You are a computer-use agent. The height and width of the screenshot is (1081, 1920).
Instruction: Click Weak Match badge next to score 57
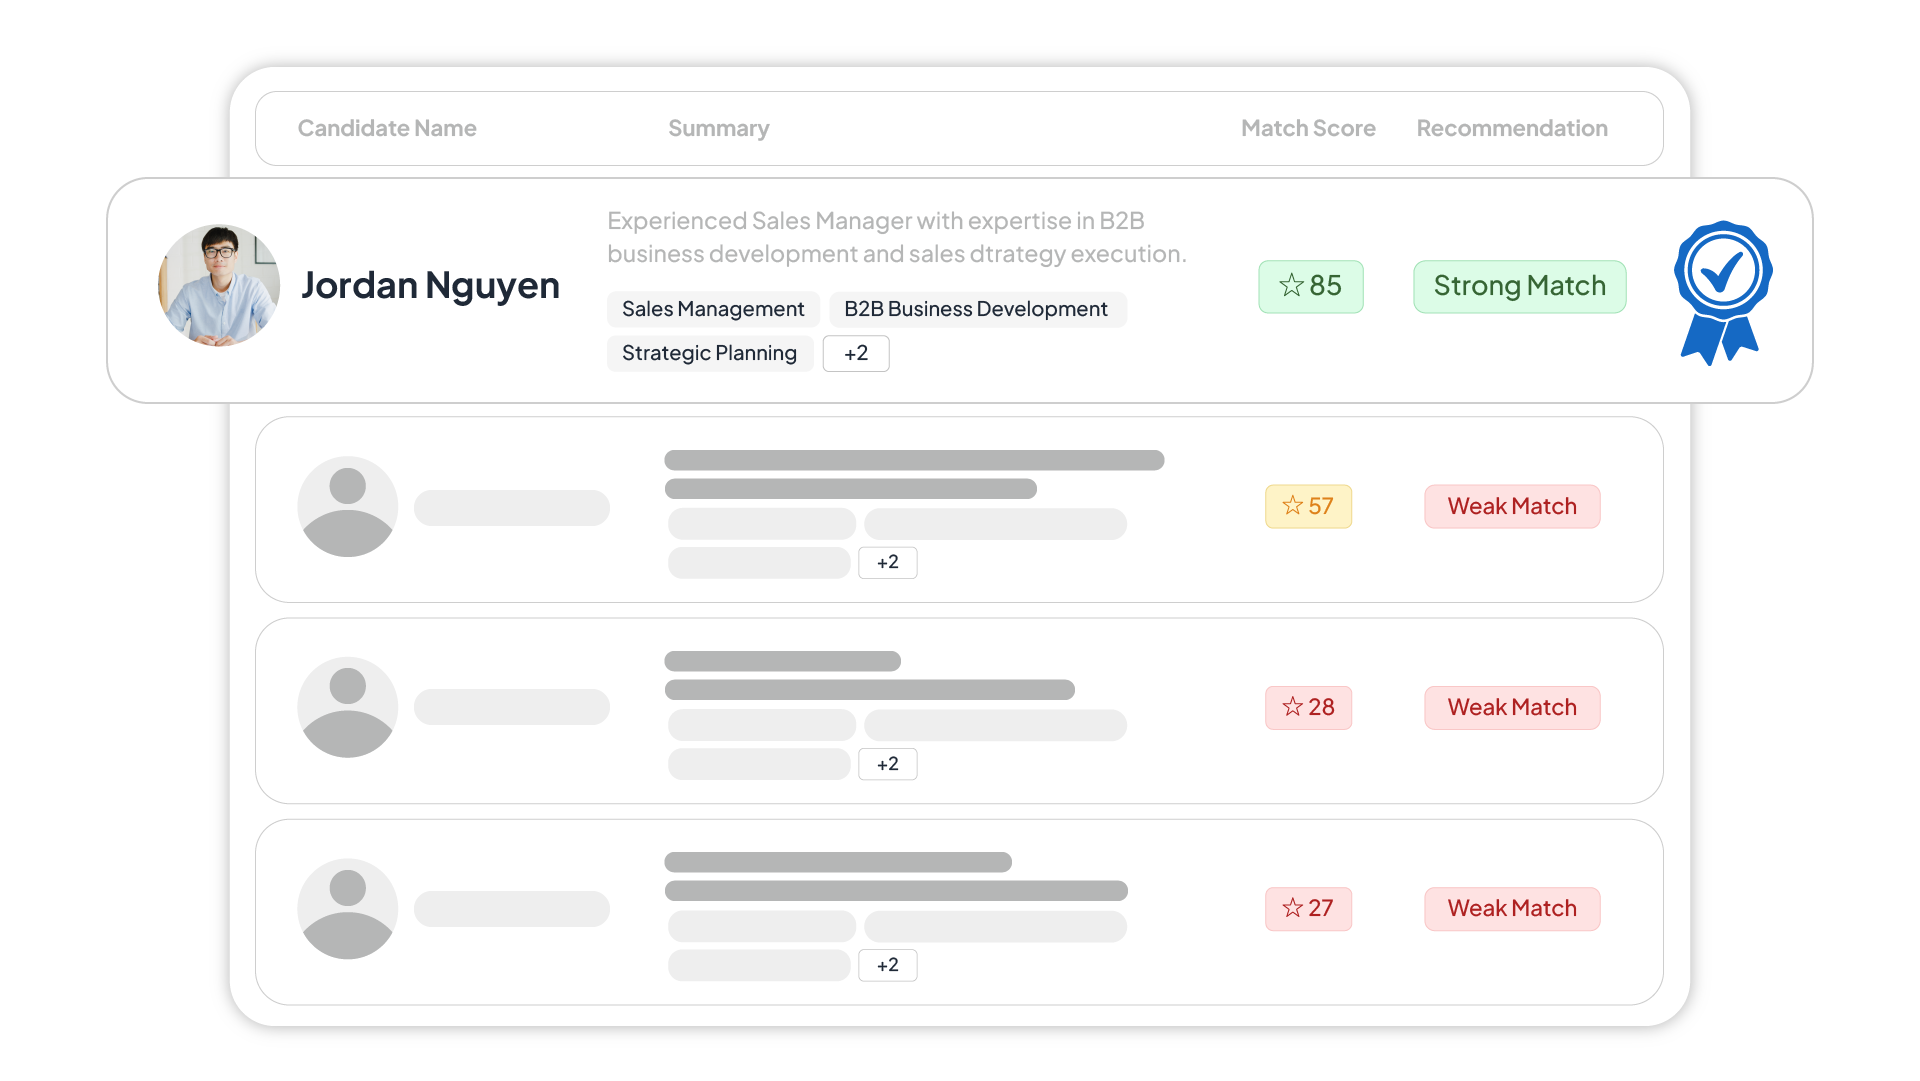point(1511,506)
